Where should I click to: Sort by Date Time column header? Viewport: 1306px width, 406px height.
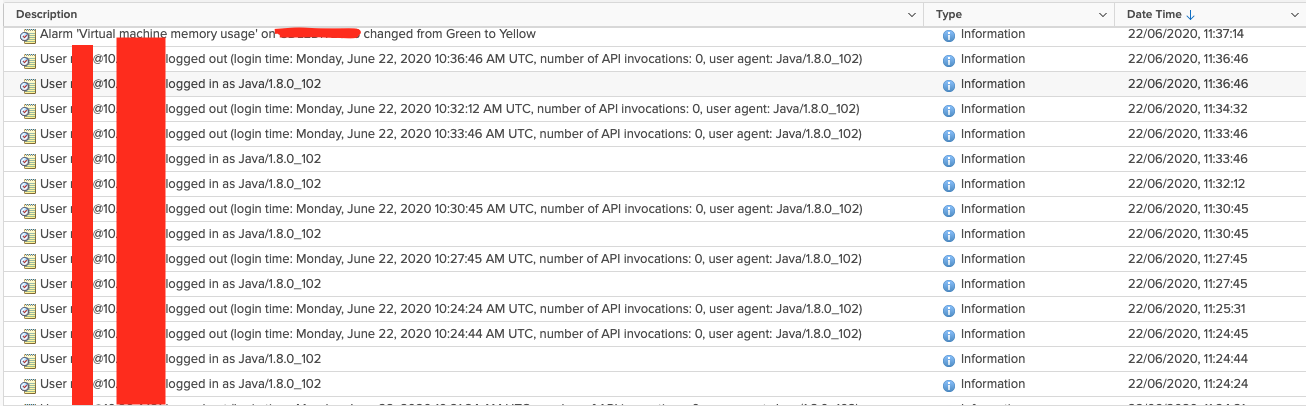pos(1154,15)
